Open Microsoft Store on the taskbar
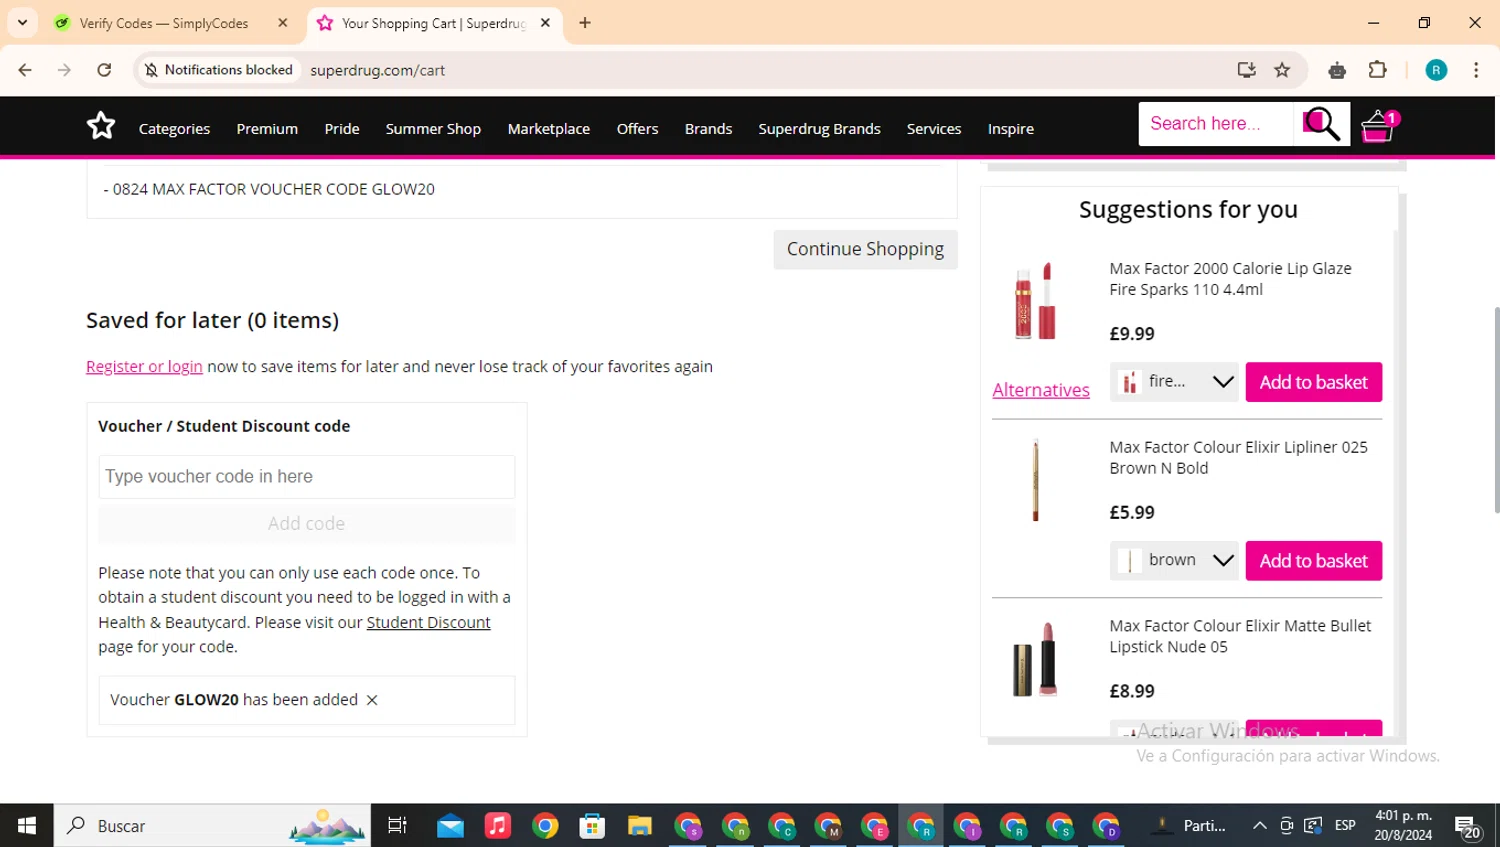Image resolution: width=1500 pixels, height=847 pixels. click(x=592, y=826)
